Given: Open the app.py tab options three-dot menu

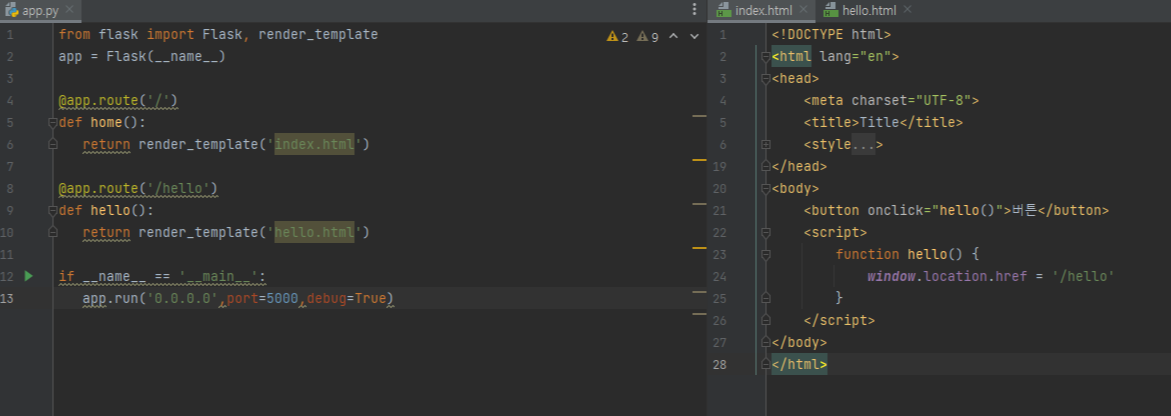Looking at the screenshot, I should [695, 10].
